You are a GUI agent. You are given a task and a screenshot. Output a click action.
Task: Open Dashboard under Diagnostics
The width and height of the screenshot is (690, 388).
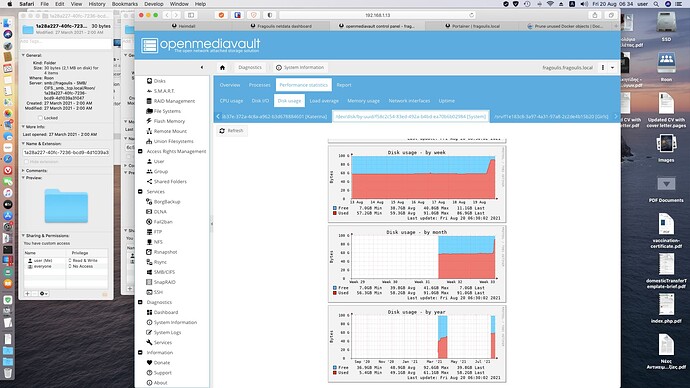coord(162,312)
